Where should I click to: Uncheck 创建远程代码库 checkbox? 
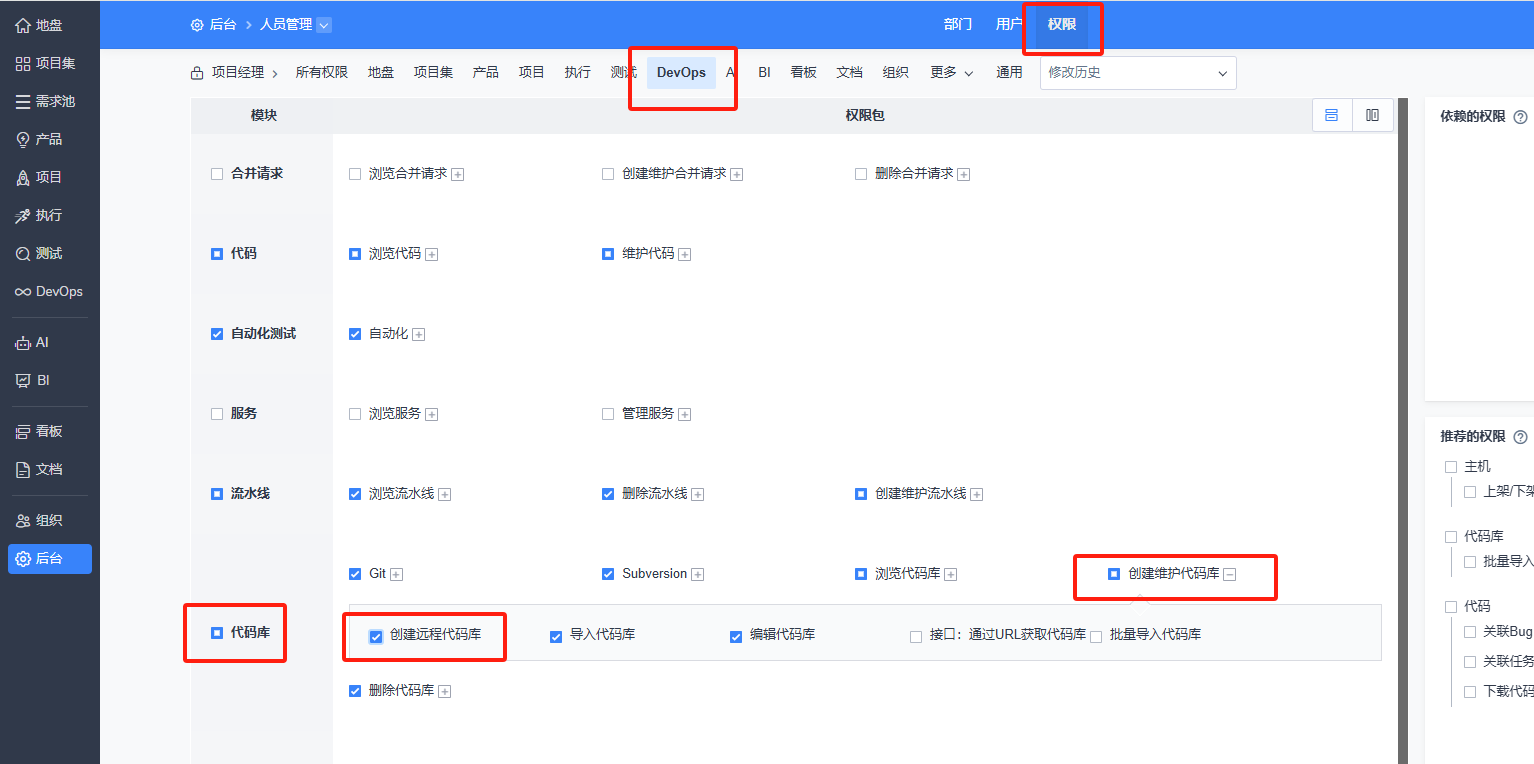click(x=376, y=637)
